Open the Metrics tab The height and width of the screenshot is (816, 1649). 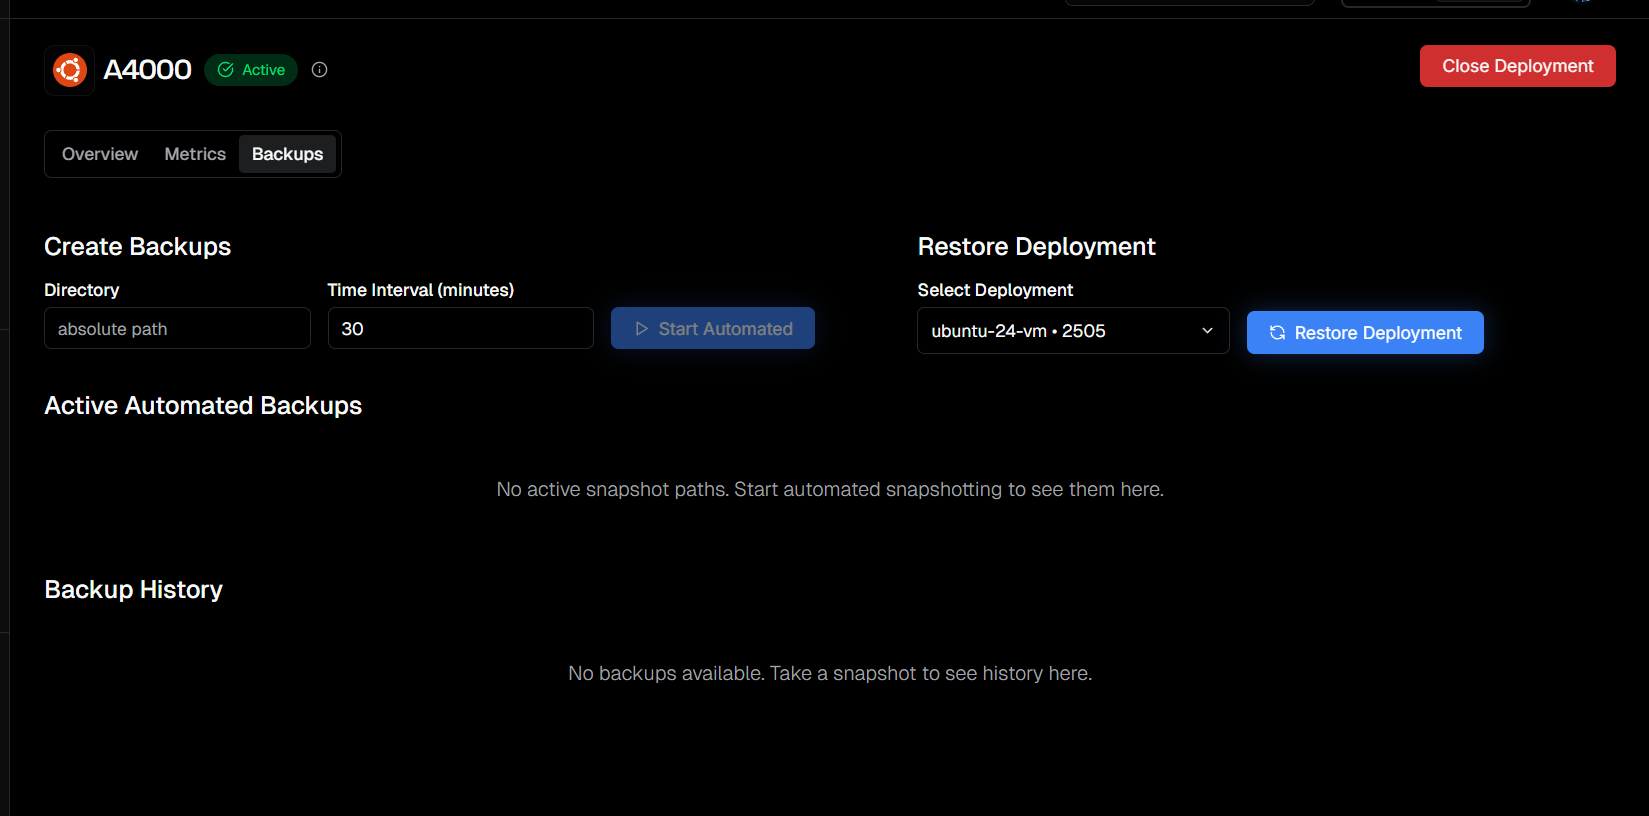(x=195, y=154)
